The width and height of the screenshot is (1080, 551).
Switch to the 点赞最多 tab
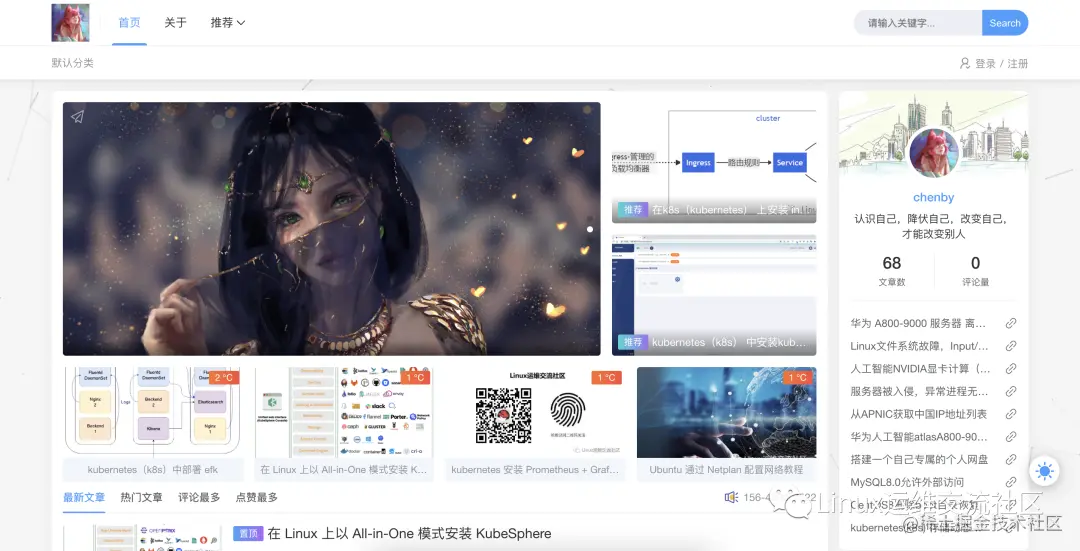(257, 497)
